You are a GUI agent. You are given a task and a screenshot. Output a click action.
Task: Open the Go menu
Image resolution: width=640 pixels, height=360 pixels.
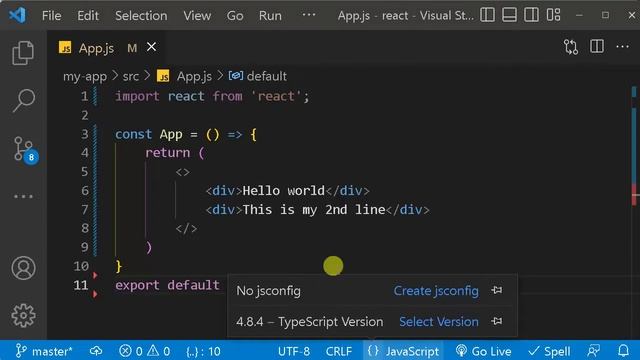[x=235, y=16]
